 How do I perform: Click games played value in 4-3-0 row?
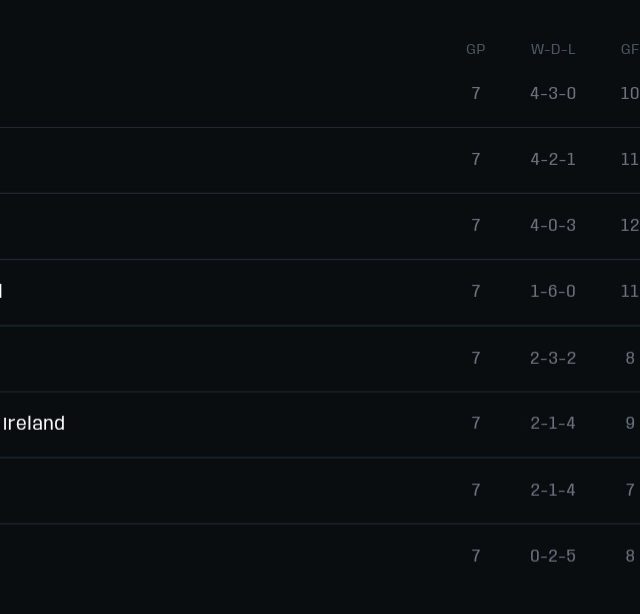click(476, 93)
